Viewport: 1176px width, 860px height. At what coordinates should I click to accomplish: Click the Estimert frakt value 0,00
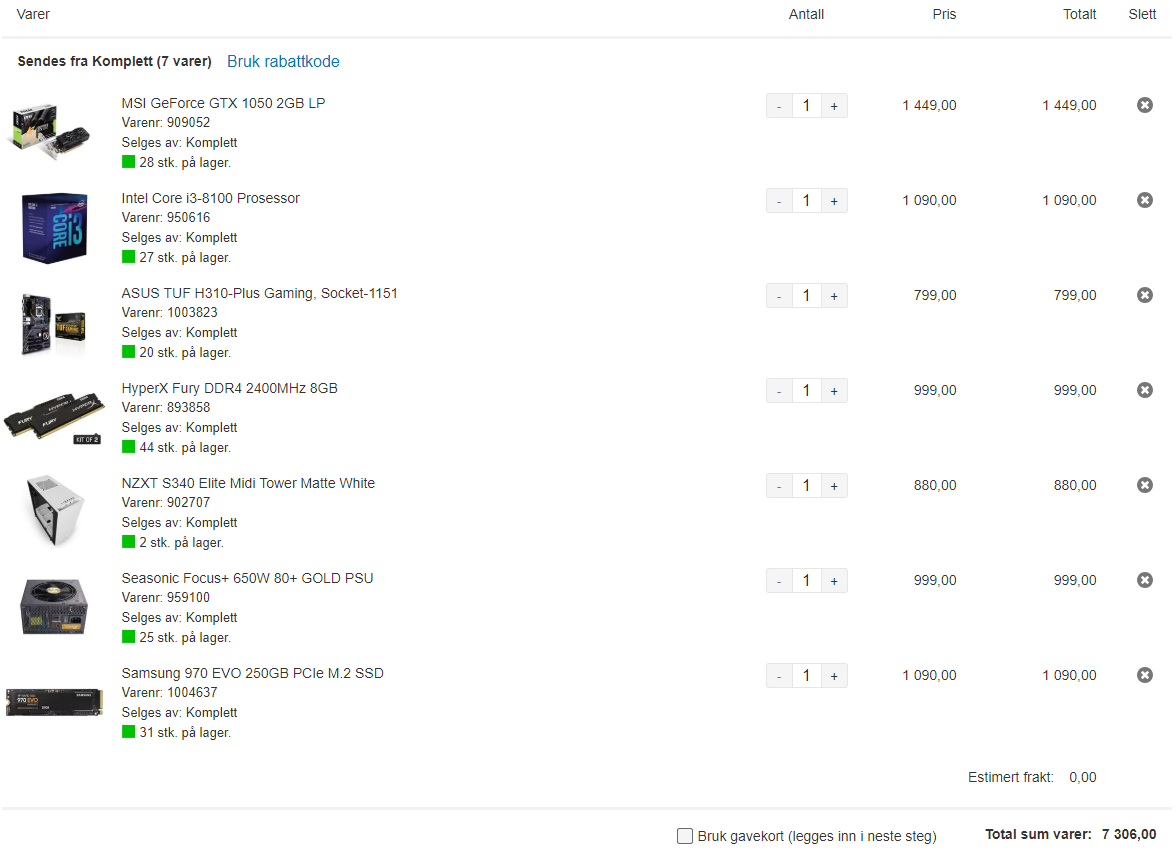[1082, 778]
